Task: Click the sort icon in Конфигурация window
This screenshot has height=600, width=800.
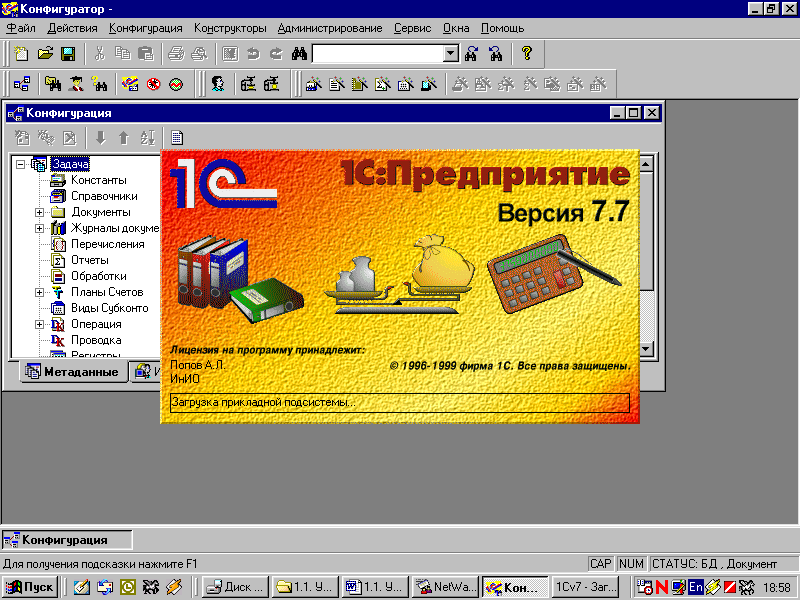Action: point(147,138)
